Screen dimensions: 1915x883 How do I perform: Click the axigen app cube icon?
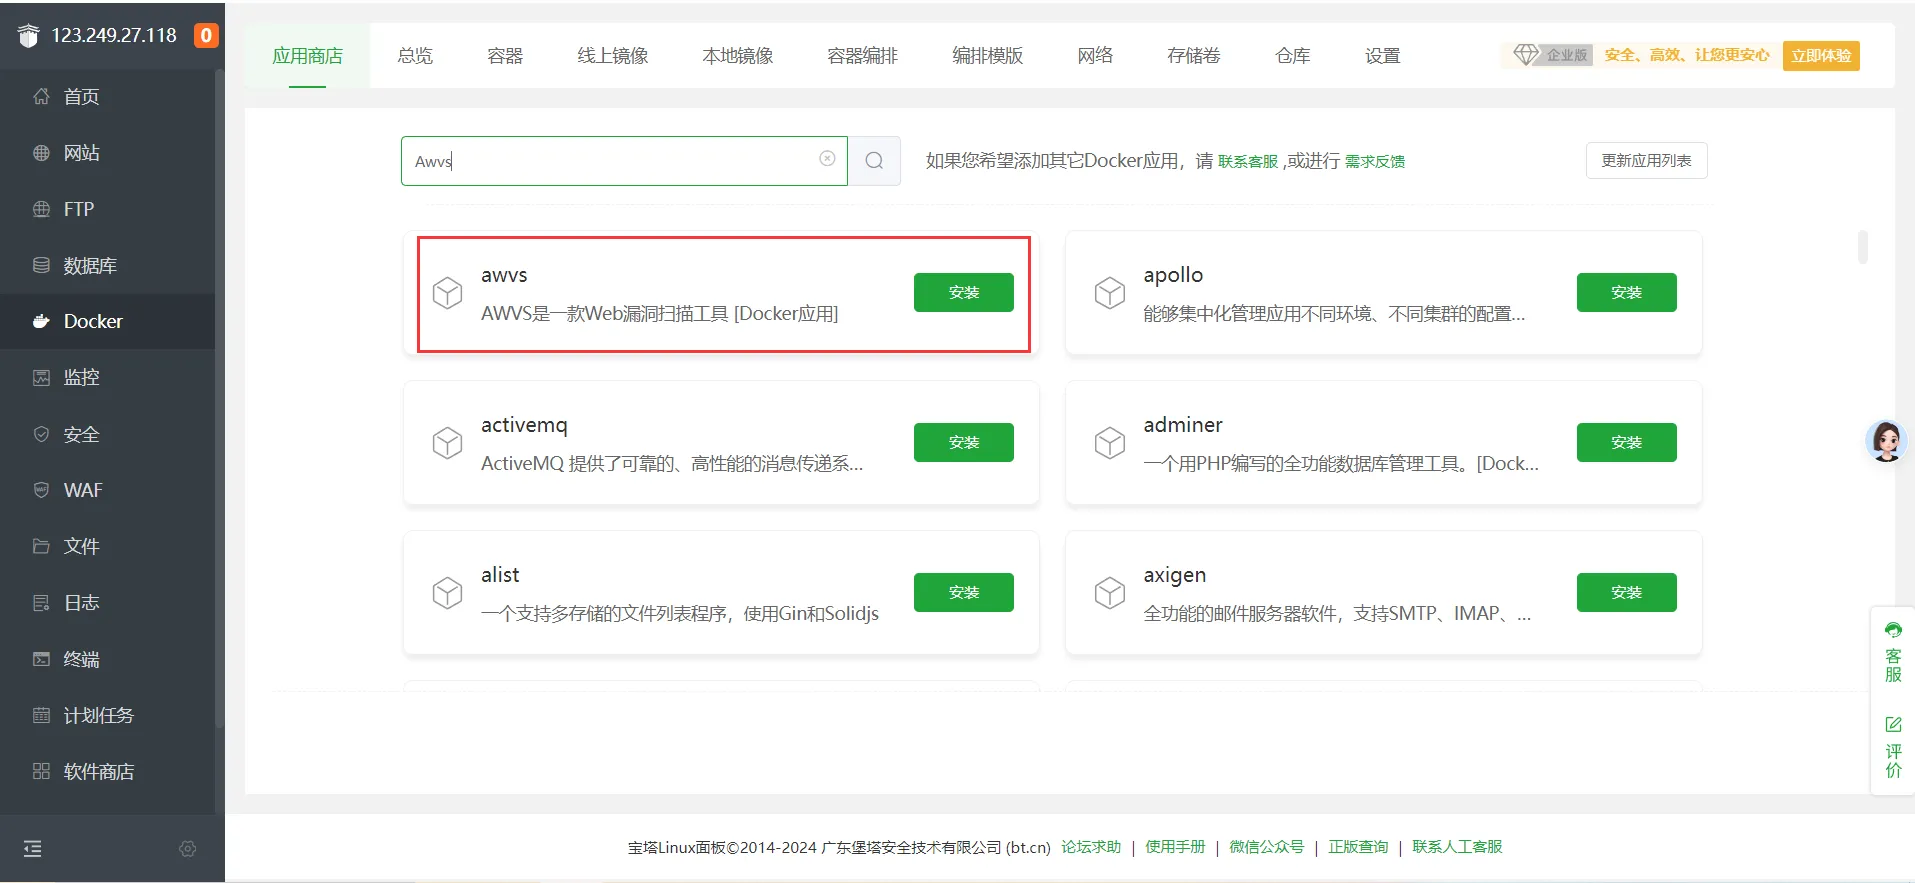1110,593
